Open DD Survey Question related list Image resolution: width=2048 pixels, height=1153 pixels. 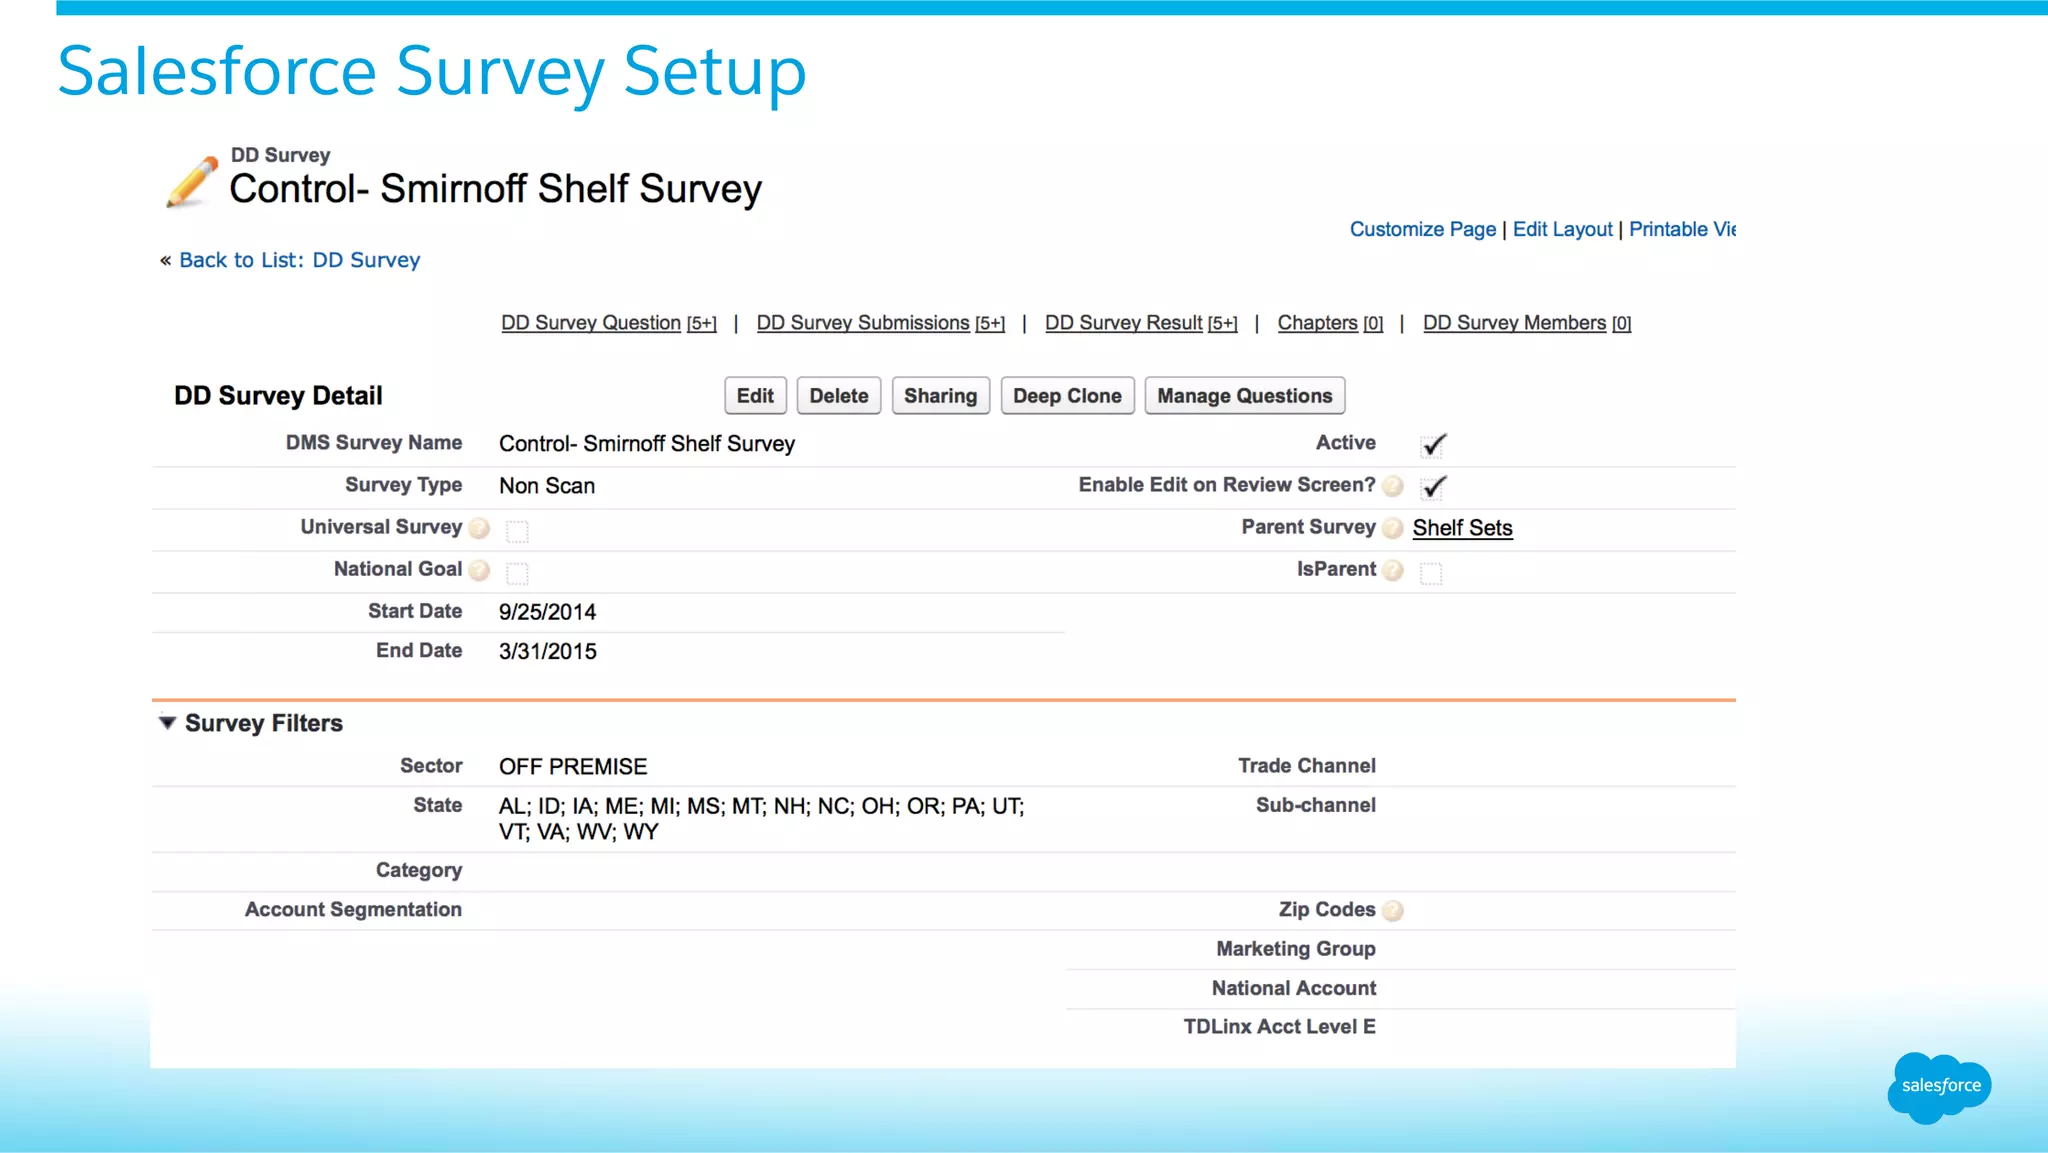(608, 323)
